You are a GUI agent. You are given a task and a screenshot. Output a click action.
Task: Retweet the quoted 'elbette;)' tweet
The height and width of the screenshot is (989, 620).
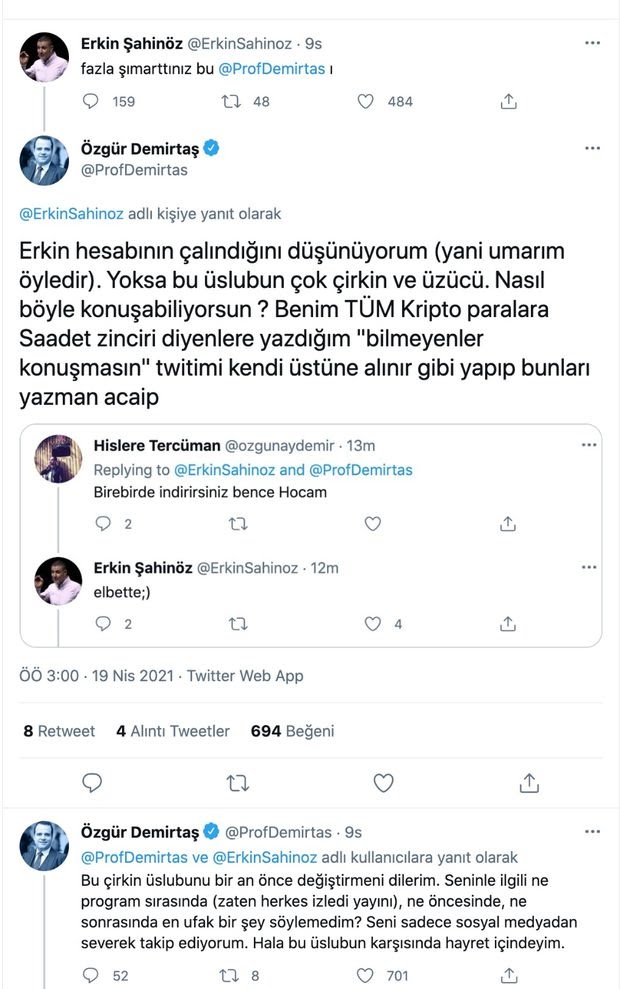(x=237, y=624)
